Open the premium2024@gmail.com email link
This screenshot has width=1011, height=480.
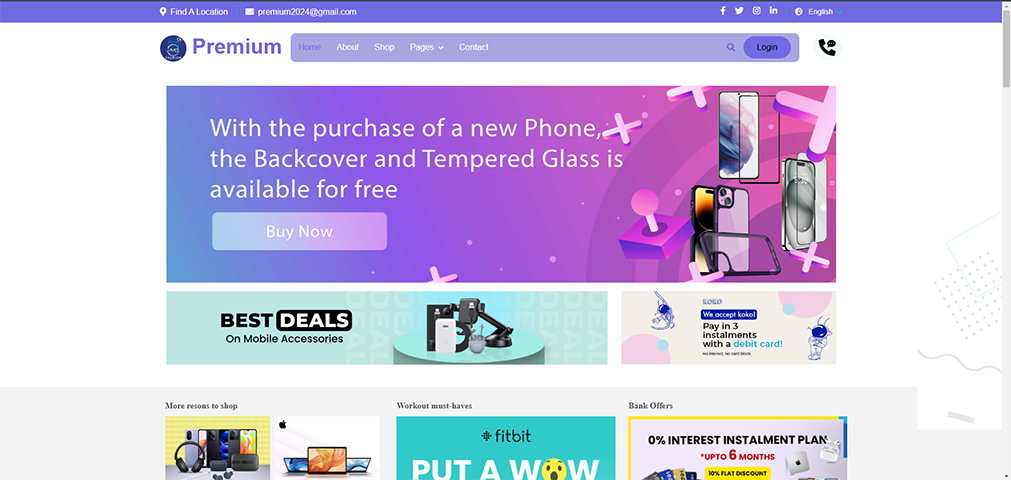307,12
